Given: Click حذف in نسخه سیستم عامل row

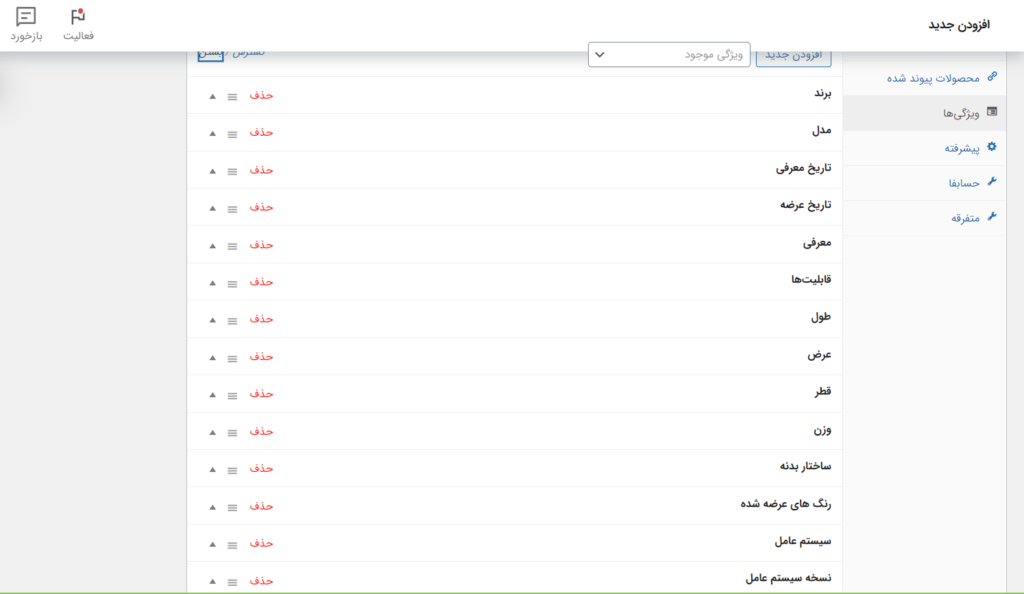Looking at the screenshot, I should (261, 581).
